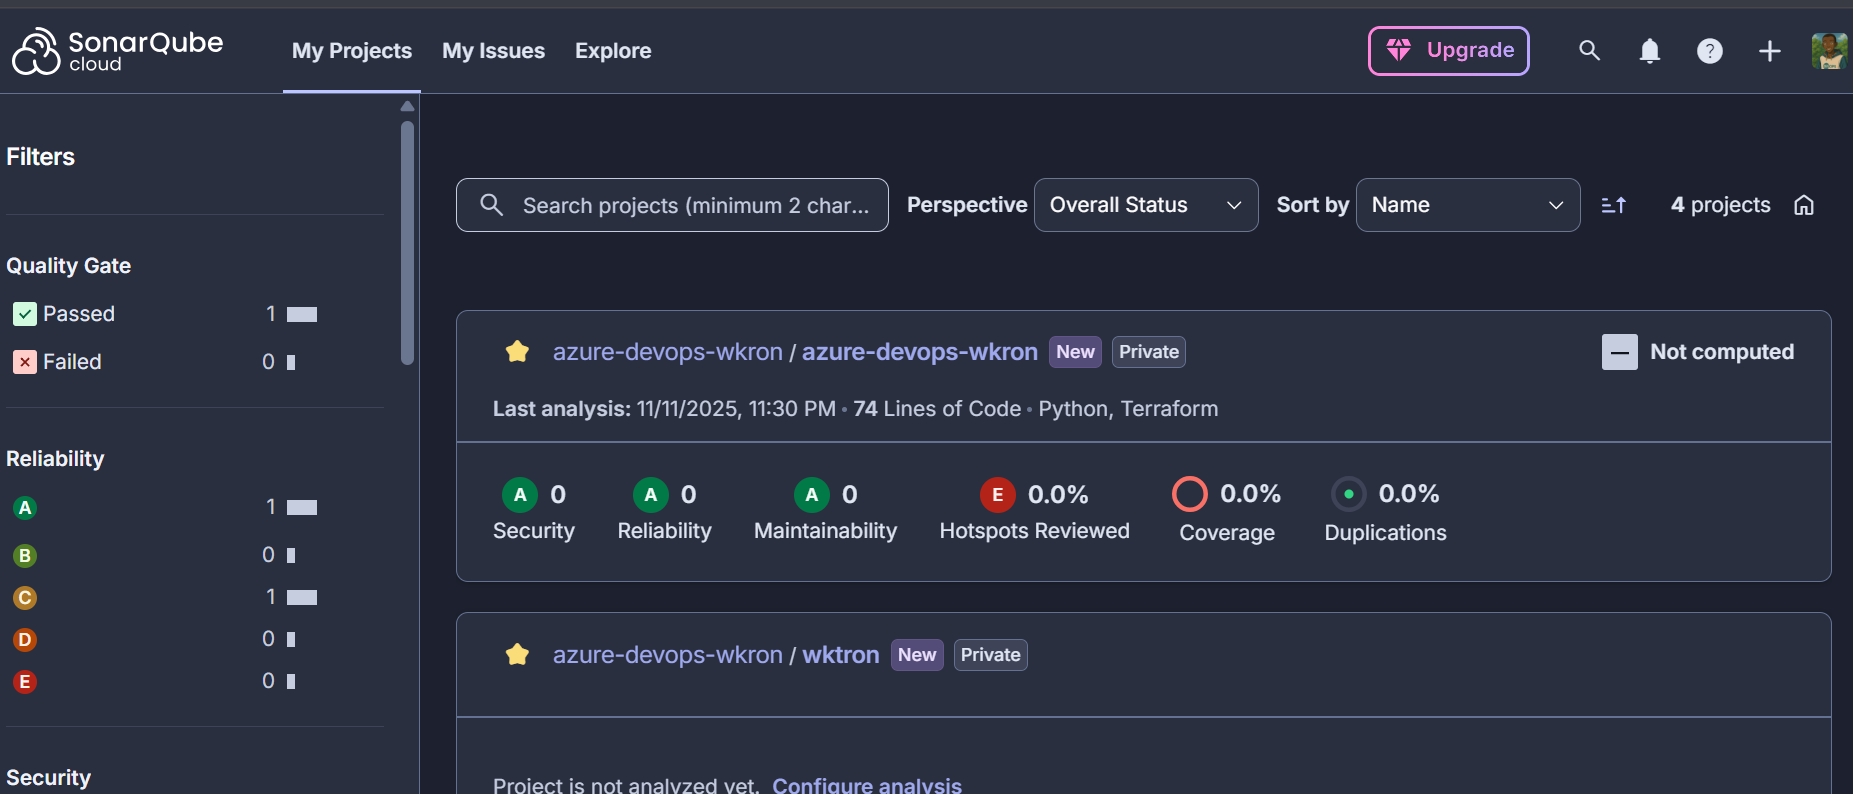Switch to the My Issues tab
This screenshot has height=794, width=1853.
(x=493, y=51)
